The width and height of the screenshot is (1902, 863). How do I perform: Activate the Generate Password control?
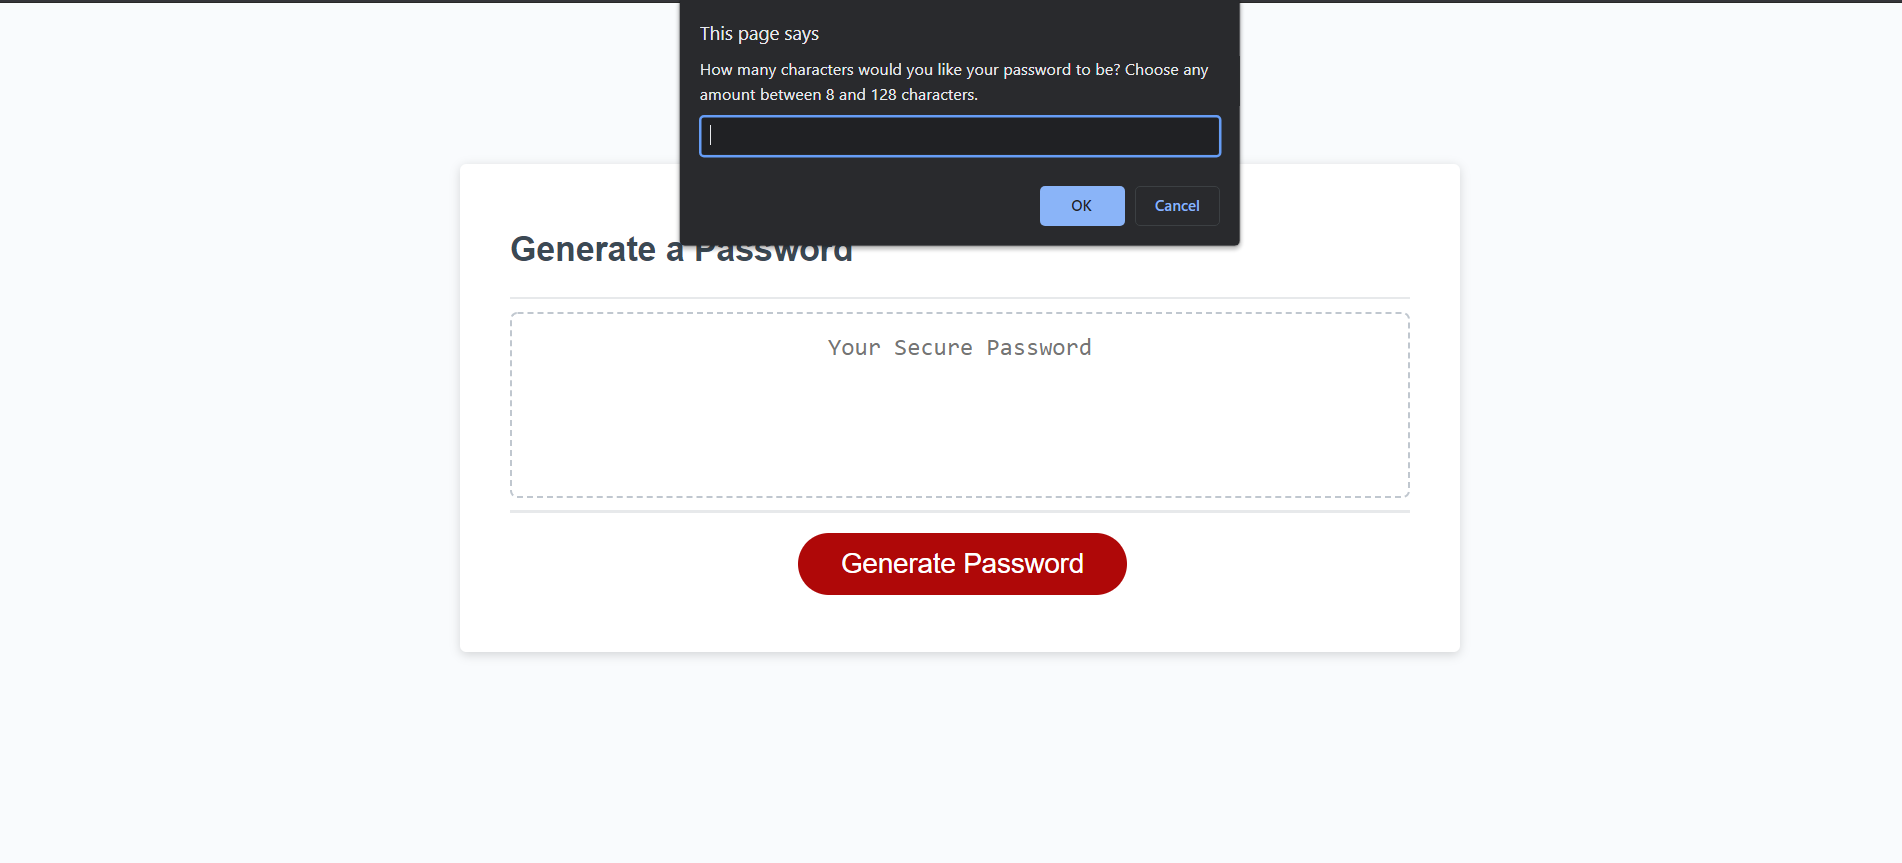point(961,563)
